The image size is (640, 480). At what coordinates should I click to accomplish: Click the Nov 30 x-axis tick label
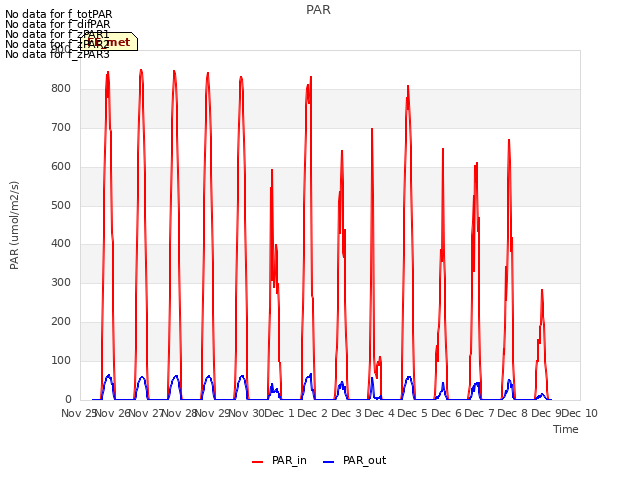click(246, 413)
